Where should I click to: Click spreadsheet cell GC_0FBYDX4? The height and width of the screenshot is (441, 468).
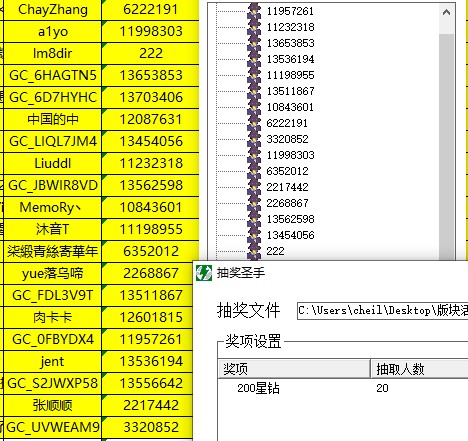click(52, 340)
